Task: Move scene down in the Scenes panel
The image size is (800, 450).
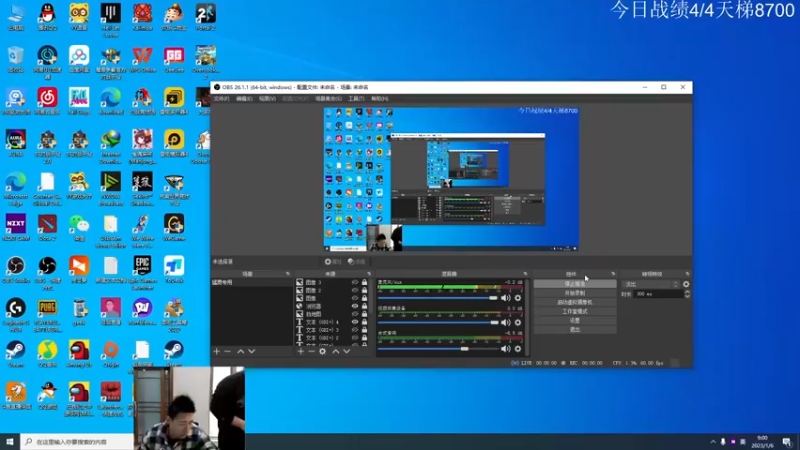Action: pyautogui.click(x=252, y=351)
